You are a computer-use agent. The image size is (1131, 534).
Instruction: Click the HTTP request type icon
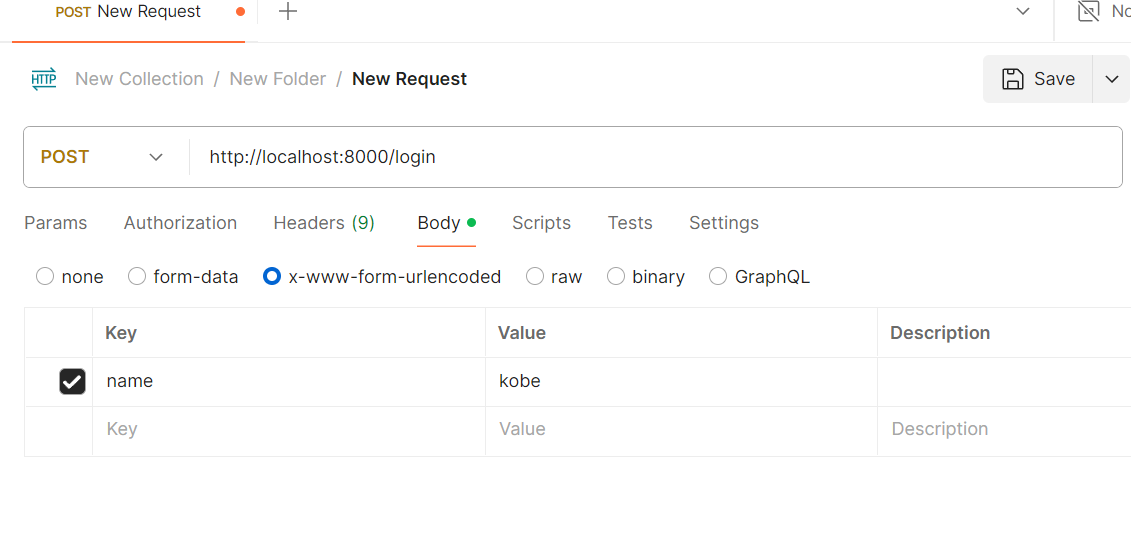44,79
